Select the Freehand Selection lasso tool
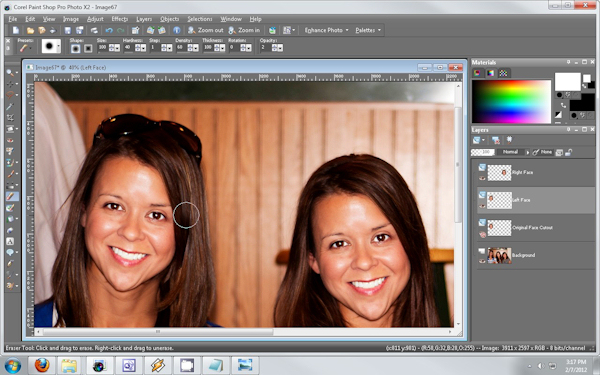 (10, 95)
